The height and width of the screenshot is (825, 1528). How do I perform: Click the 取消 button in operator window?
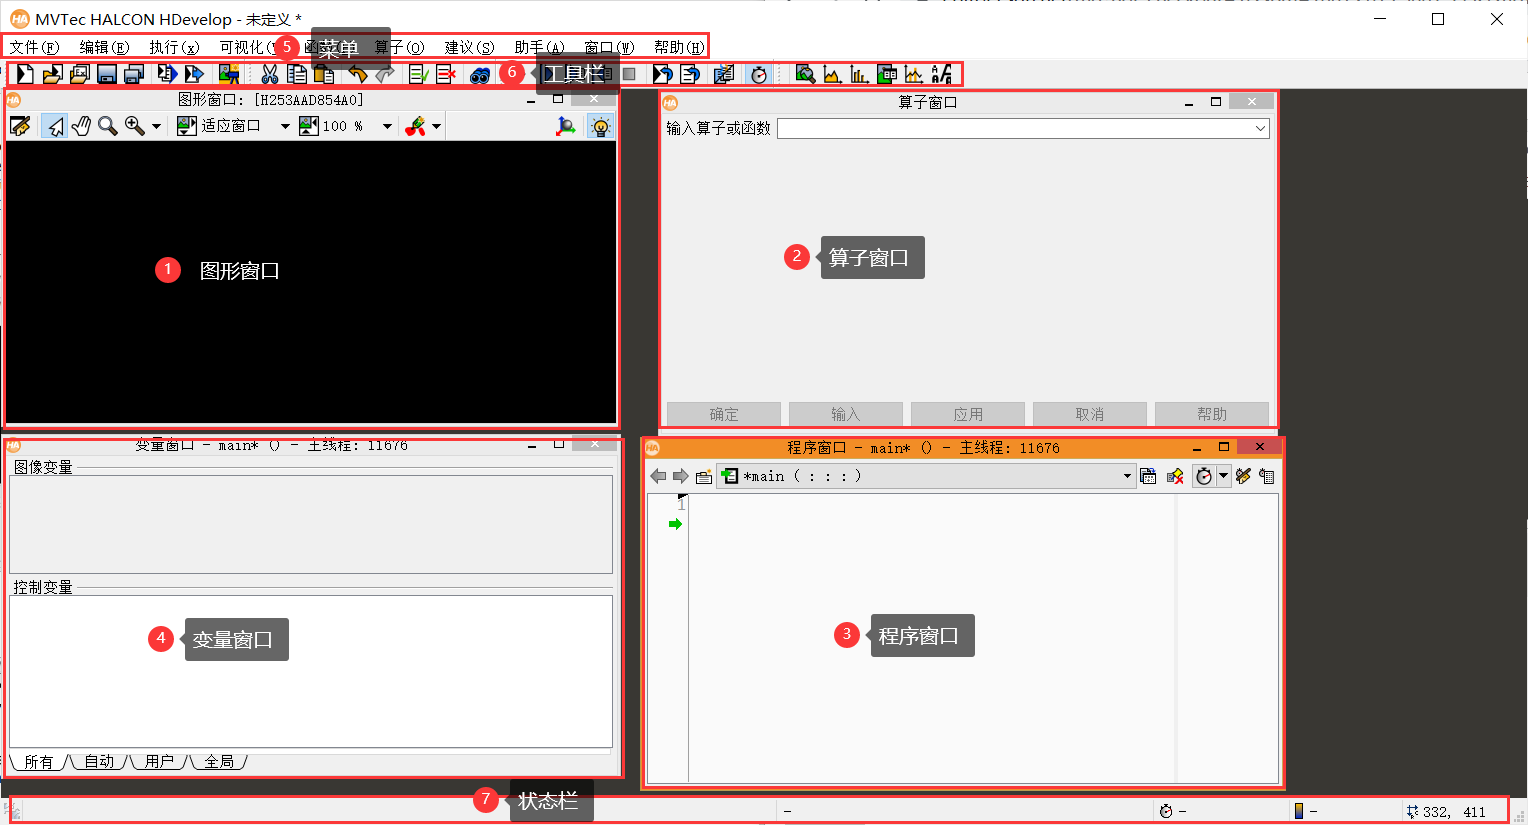pyautogui.click(x=1090, y=414)
